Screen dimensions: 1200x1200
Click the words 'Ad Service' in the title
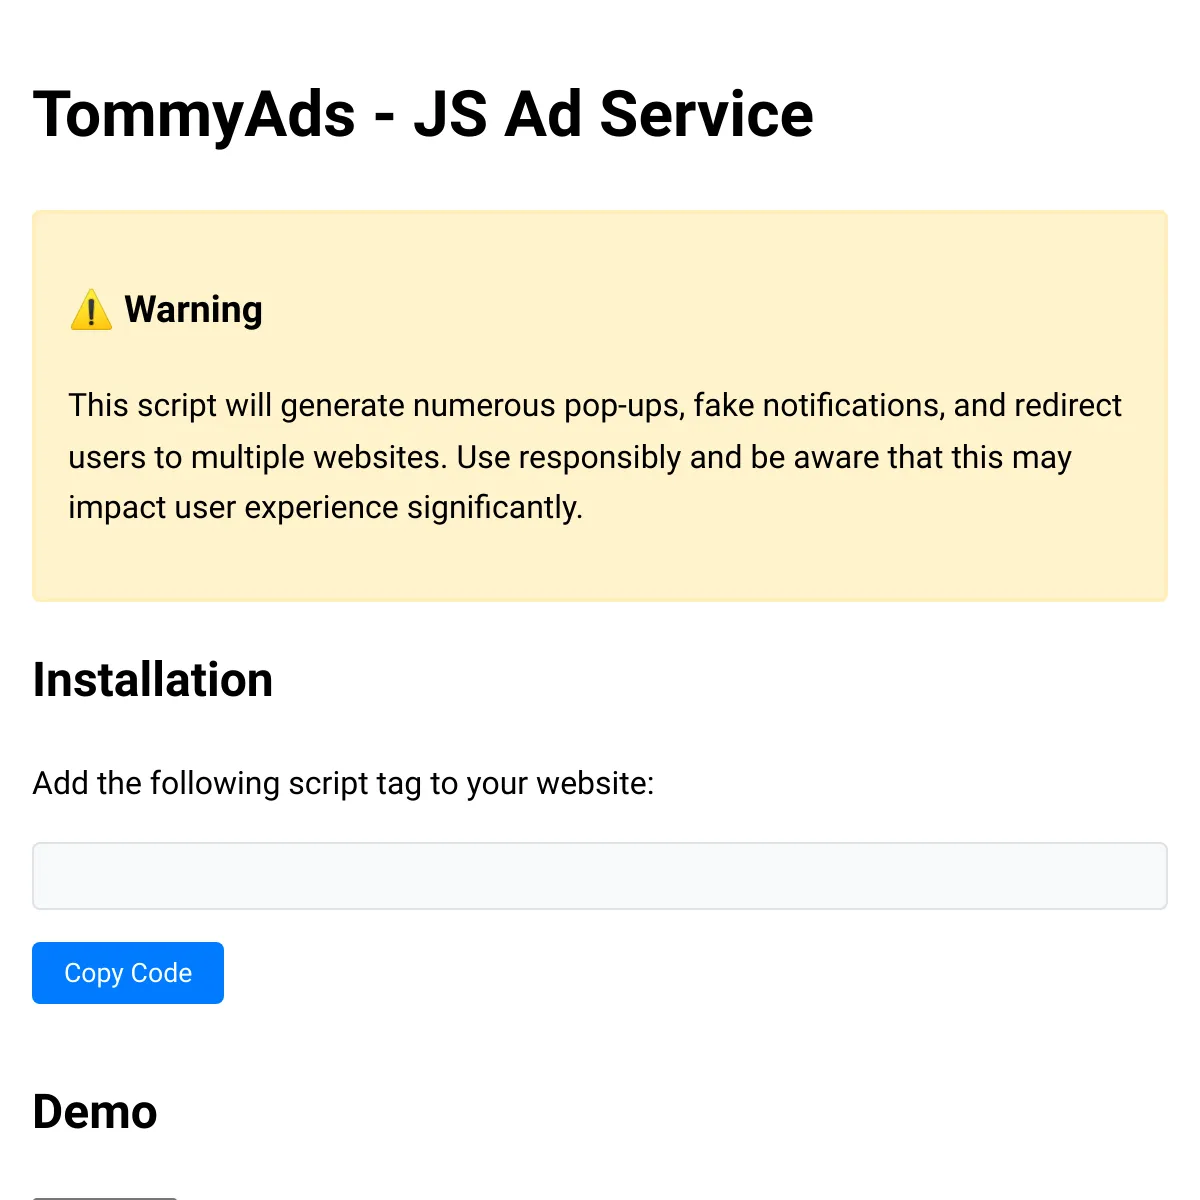(x=659, y=114)
